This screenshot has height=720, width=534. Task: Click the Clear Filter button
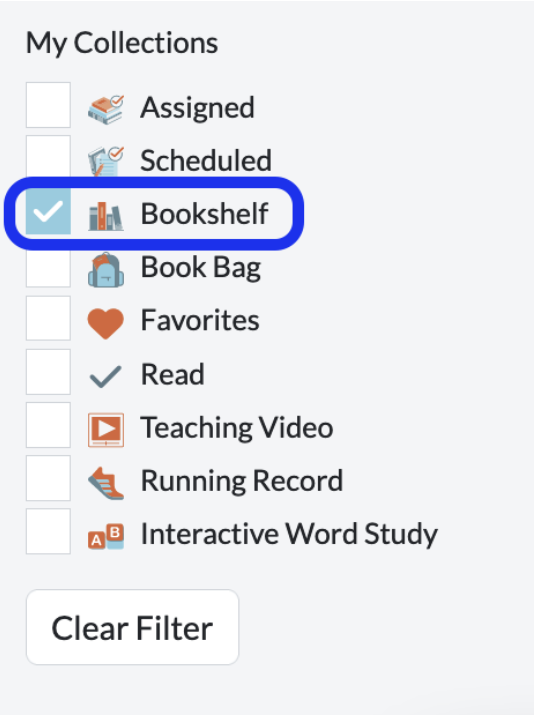pyautogui.click(x=133, y=627)
